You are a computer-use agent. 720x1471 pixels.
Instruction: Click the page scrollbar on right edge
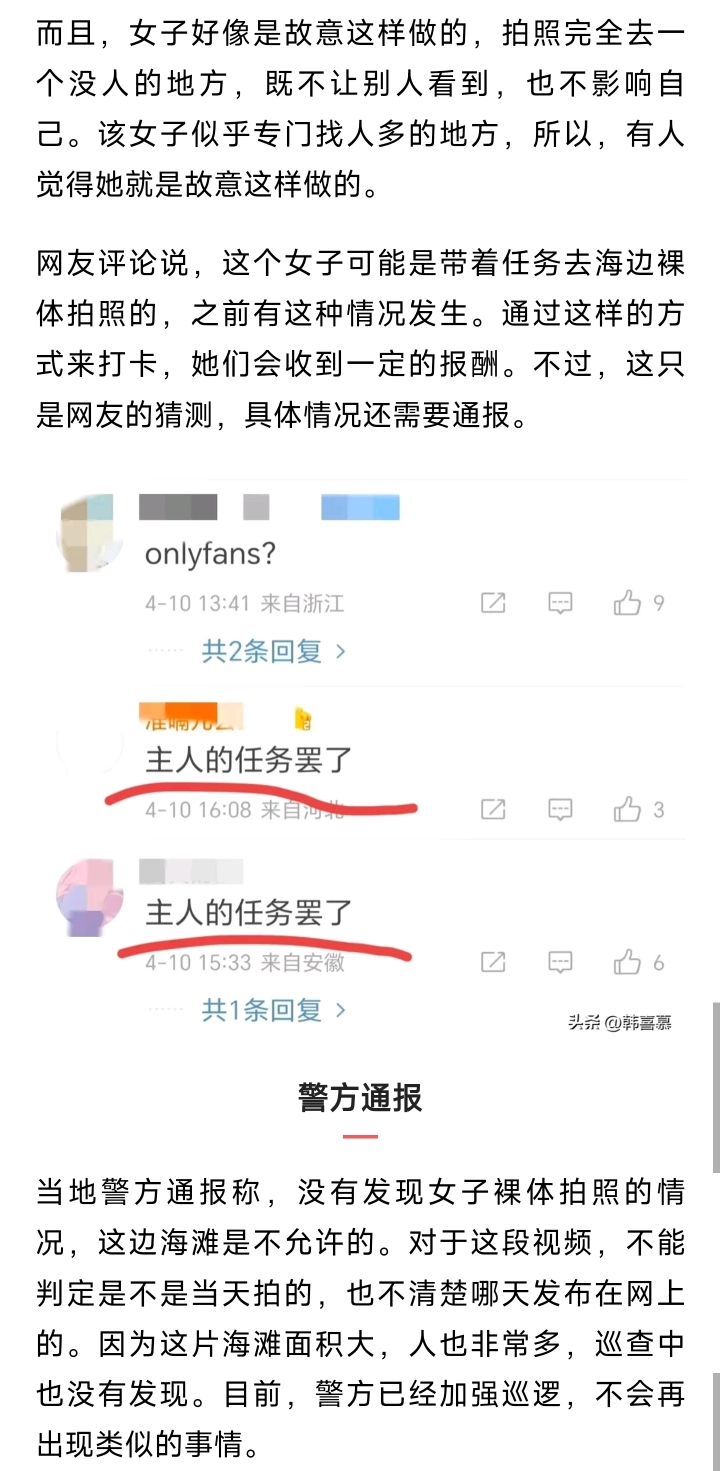tap(715, 1087)
